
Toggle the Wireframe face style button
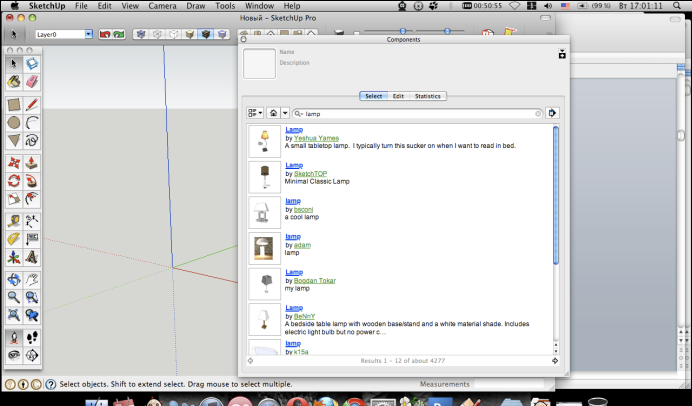157,34
